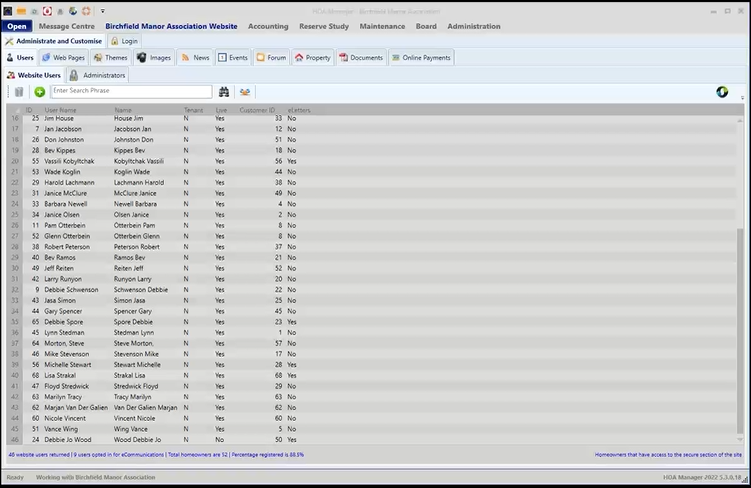Screen dimensions: 751x488
Task: Click the small gray person icon in the quick access bar
Action: coord(60,11)
